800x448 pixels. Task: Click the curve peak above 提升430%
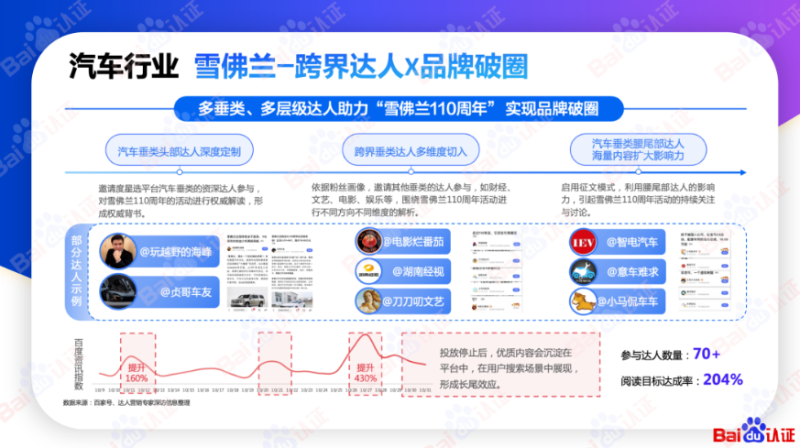coord(365,335)
